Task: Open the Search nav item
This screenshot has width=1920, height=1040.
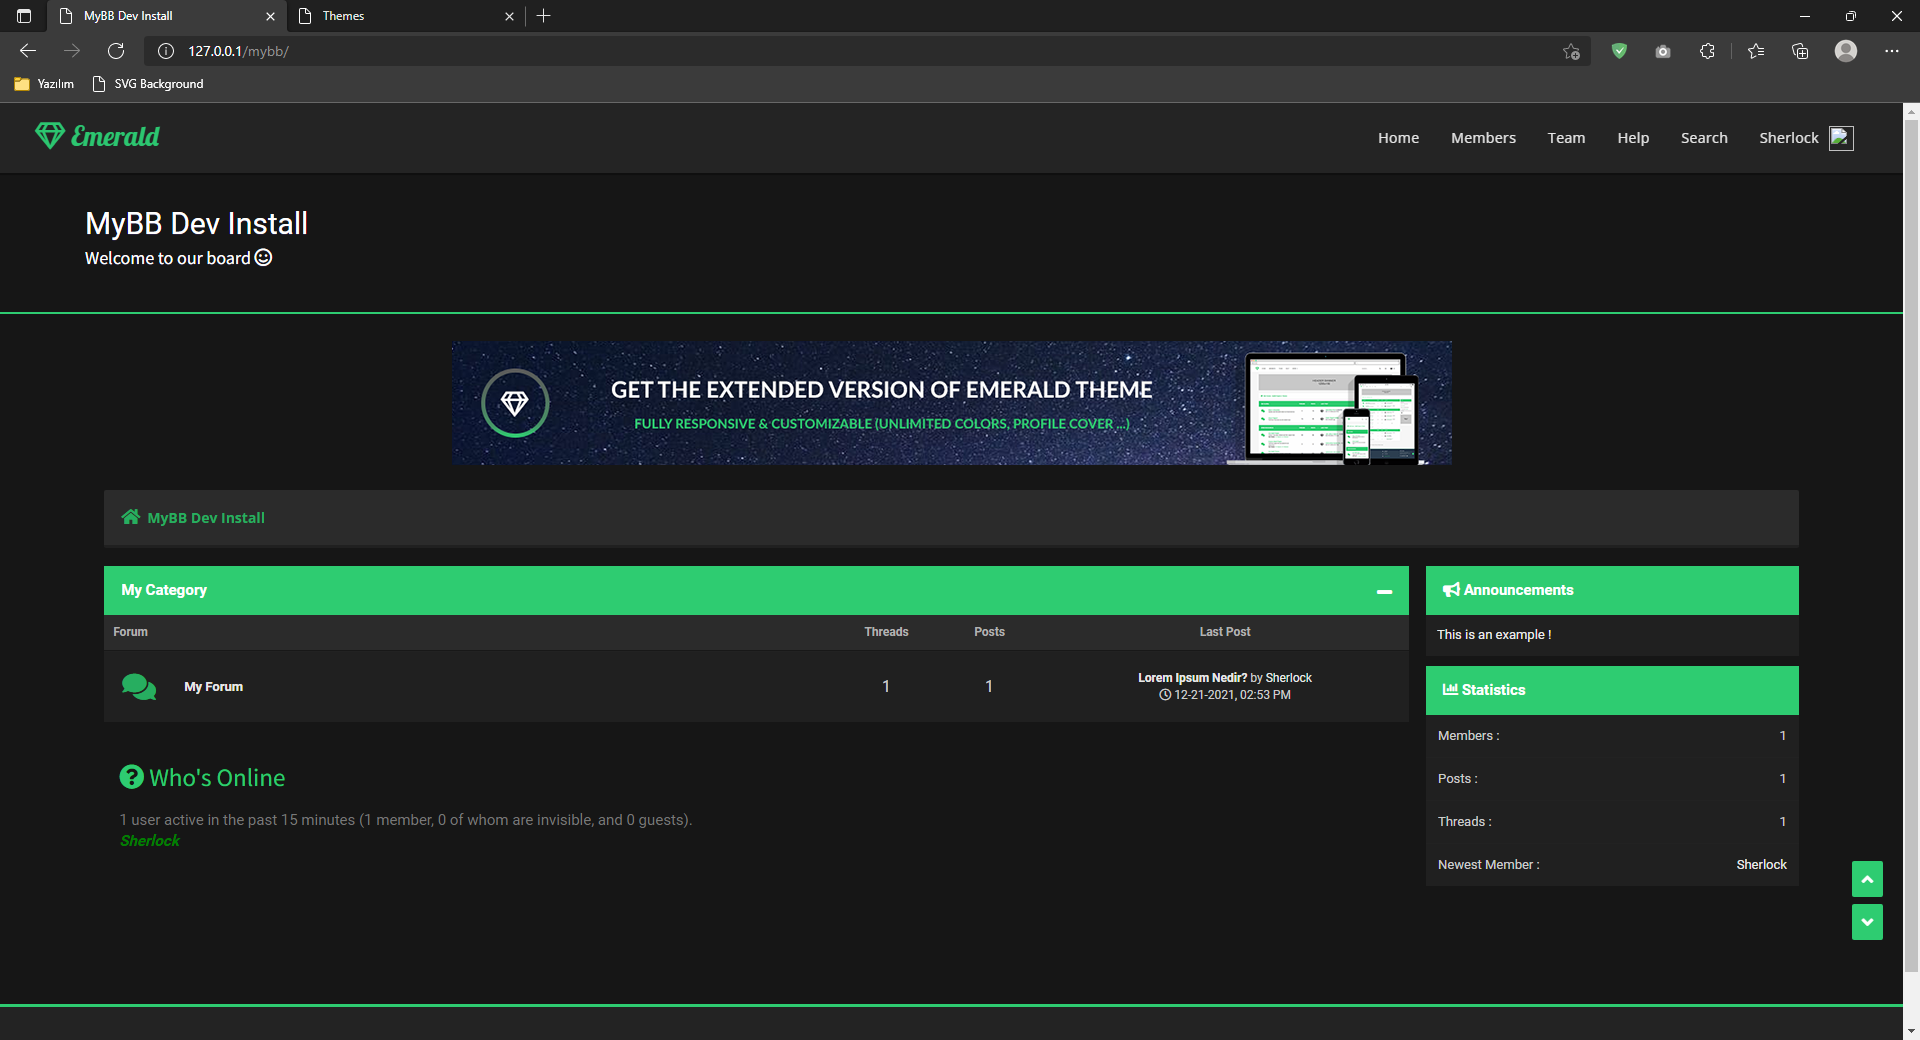Action: pos(1704,138)
